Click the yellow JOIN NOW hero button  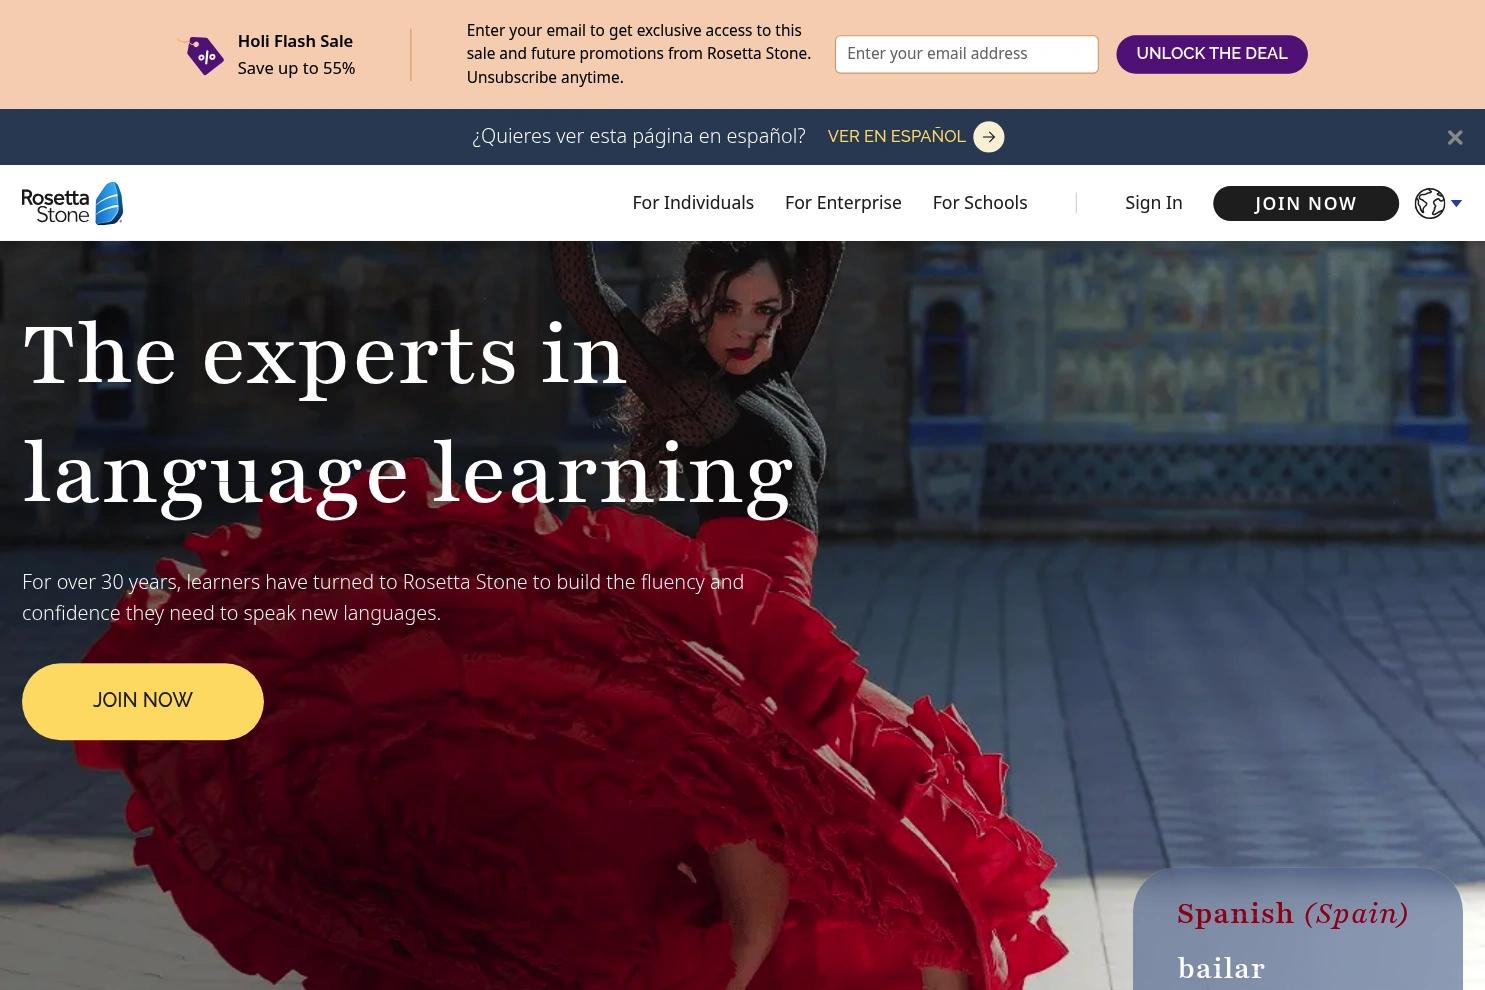tap(143, 701)
